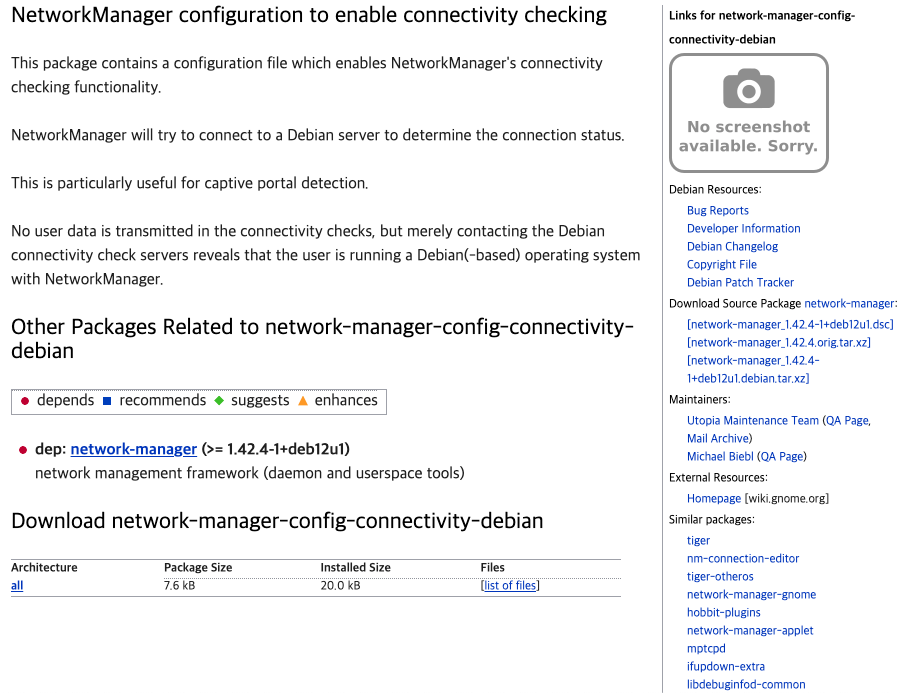
Task: Open Debian Patch Tracker link
Action: point(740,282)
